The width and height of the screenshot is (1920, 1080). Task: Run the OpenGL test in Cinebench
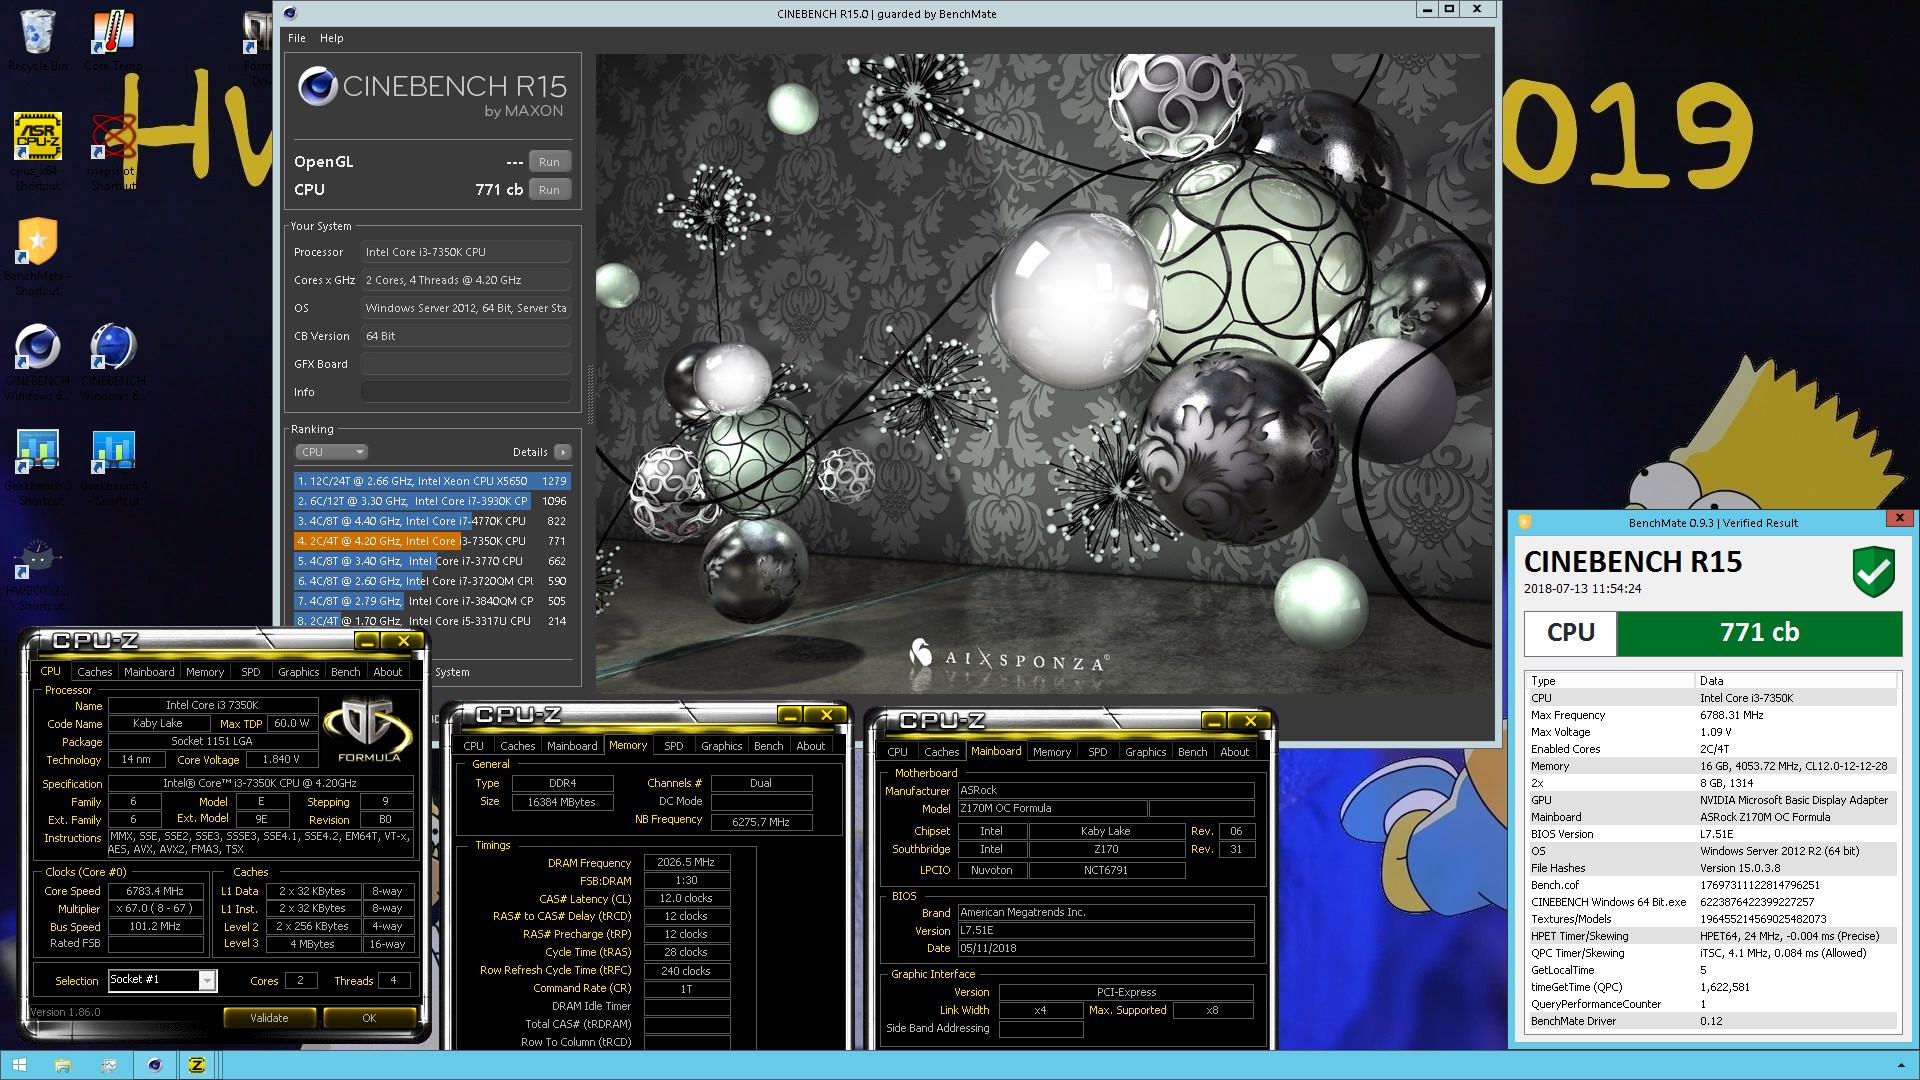549,162
